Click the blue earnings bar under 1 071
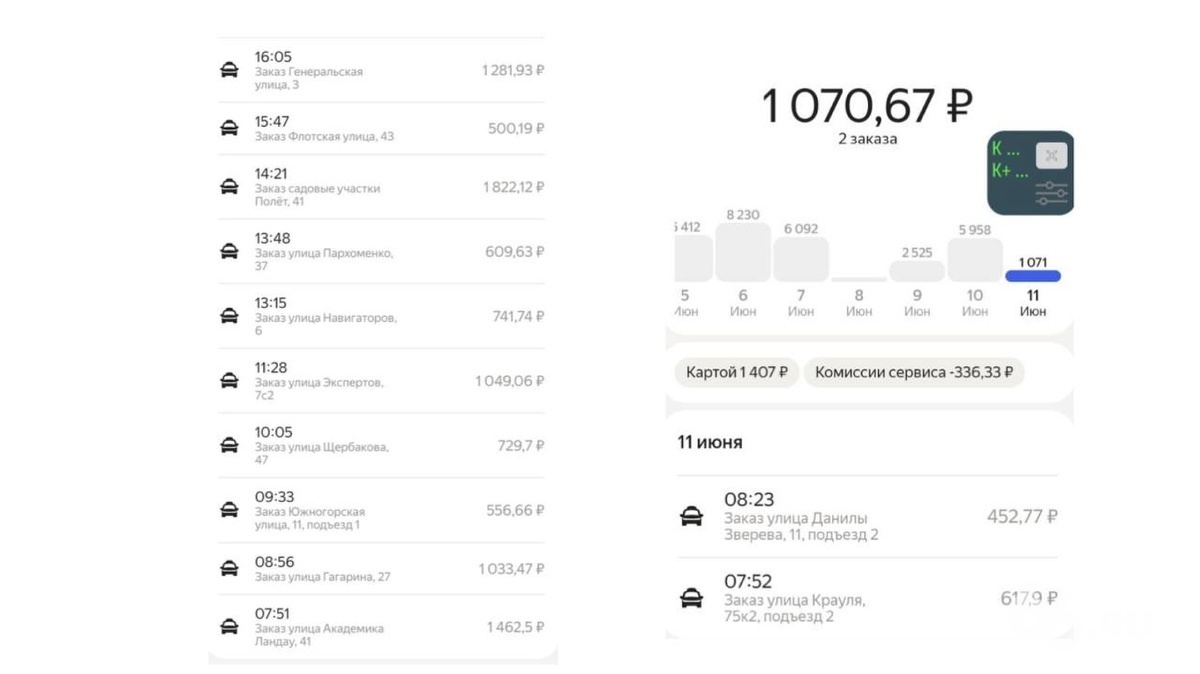 click(x=1032, y=275)
